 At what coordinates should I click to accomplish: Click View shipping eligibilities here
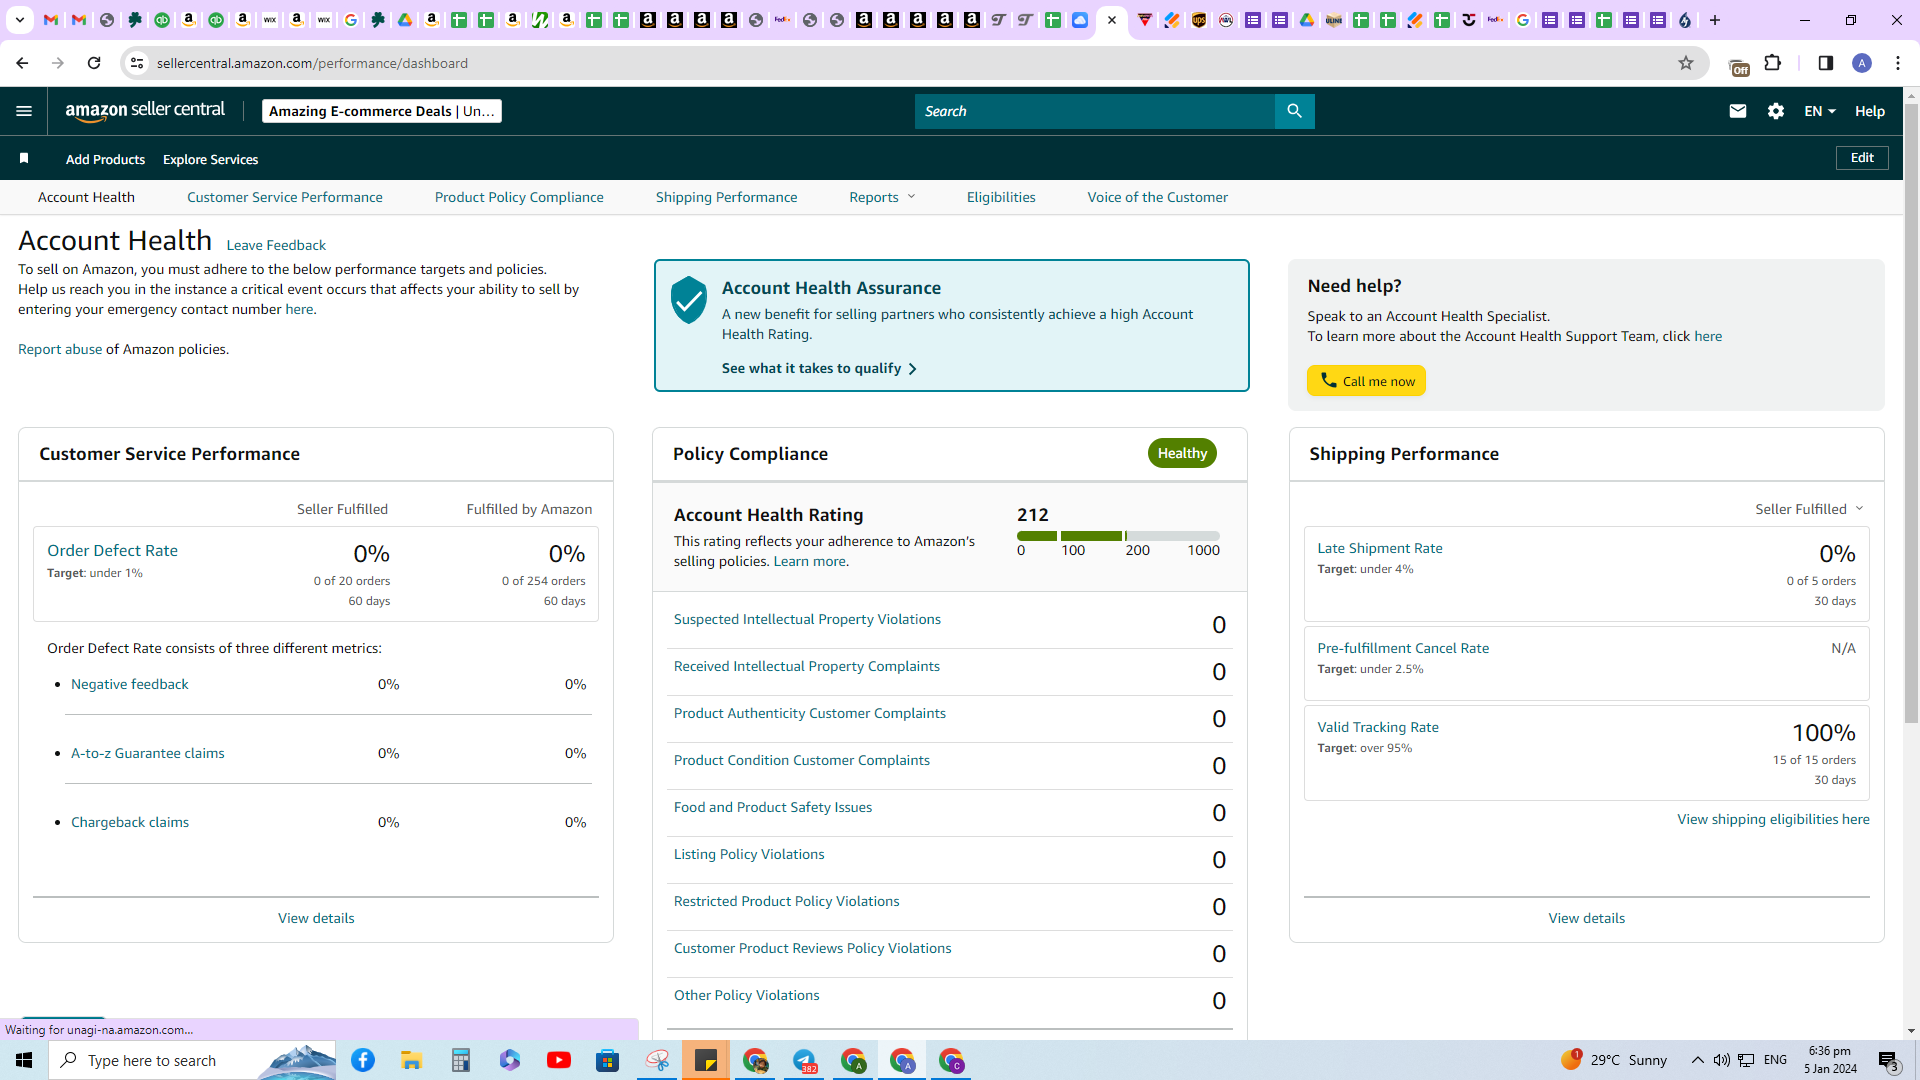point(1773,819)
